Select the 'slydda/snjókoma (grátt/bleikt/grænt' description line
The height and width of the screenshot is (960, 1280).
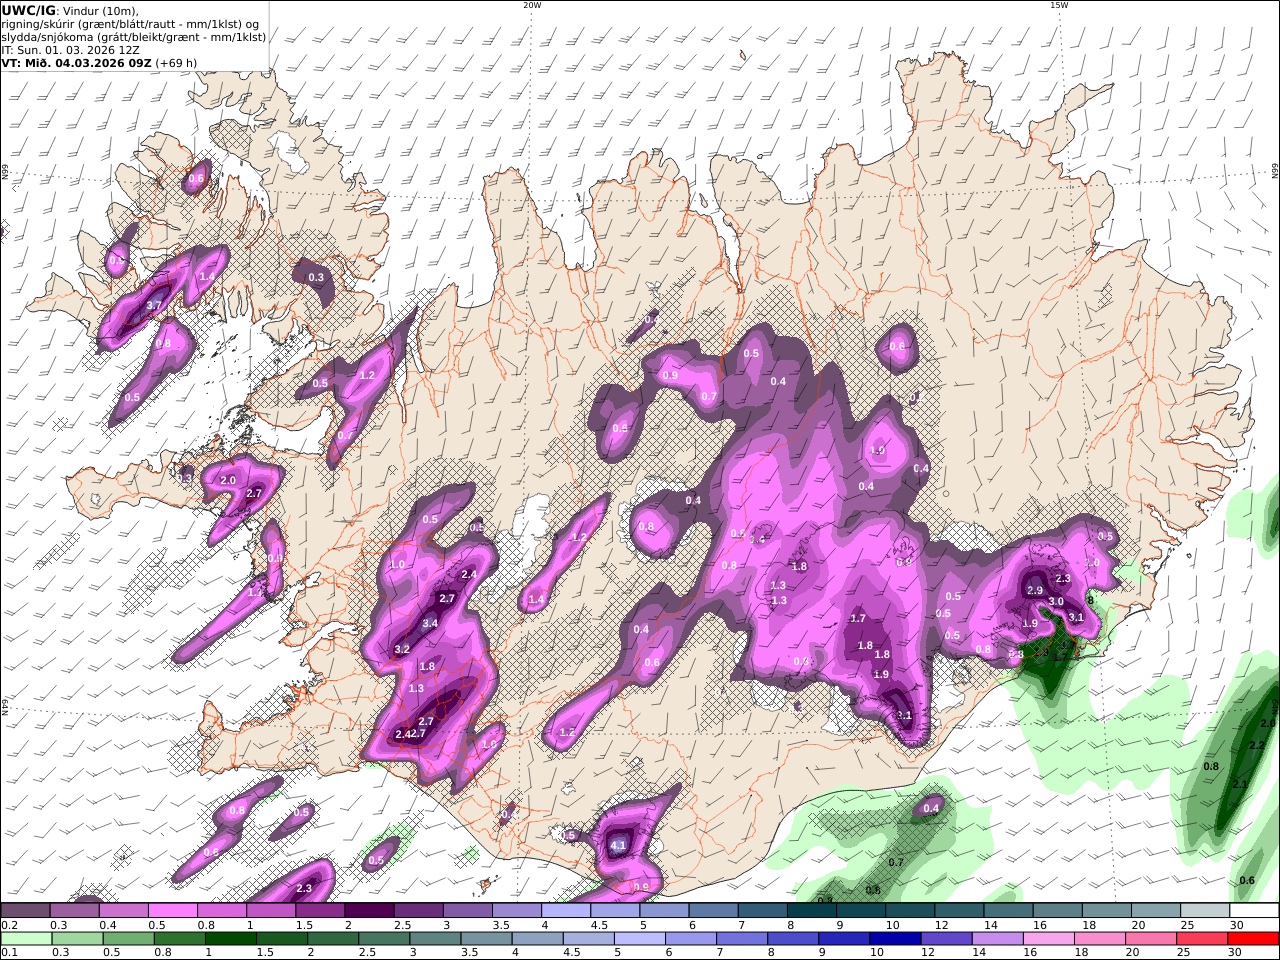[134, 36]
